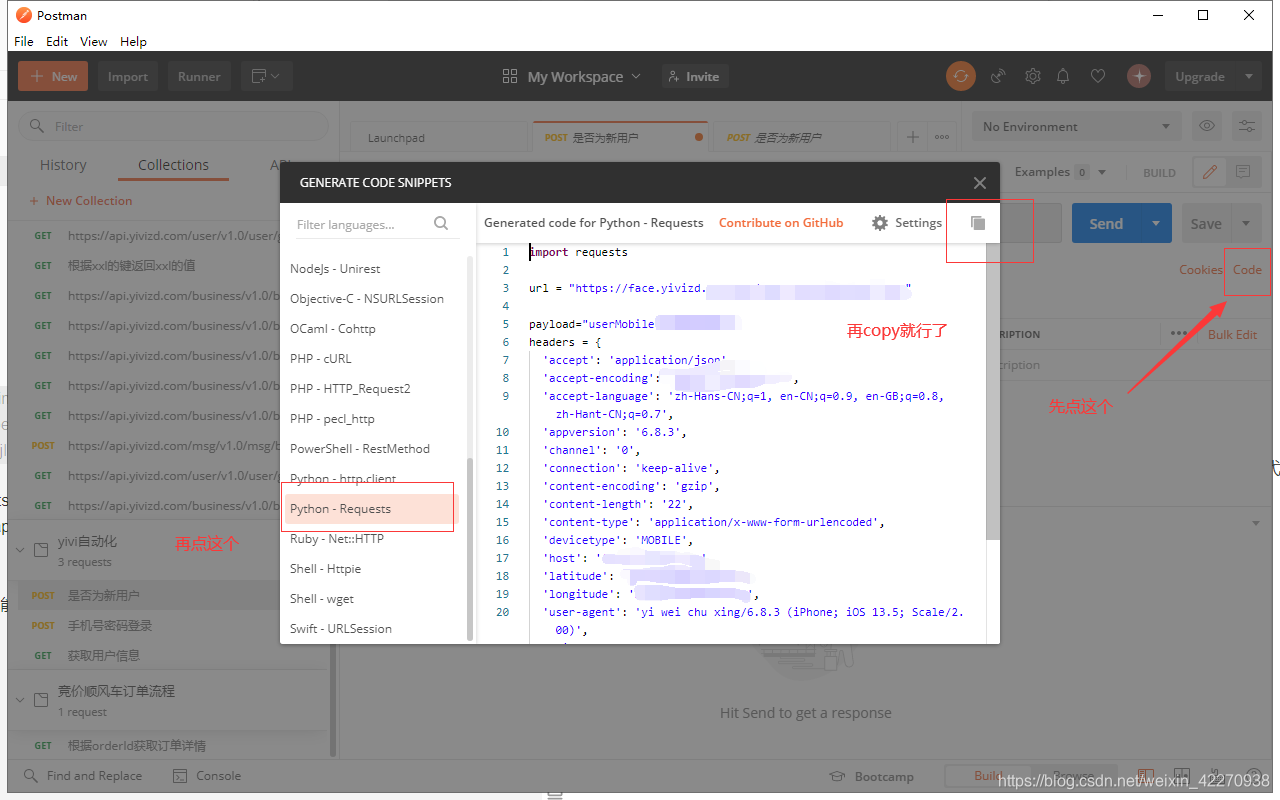The height and width of the screenshot is (800, 1280).
Task: Invite people to the workspace
Action: click(693, 76)
